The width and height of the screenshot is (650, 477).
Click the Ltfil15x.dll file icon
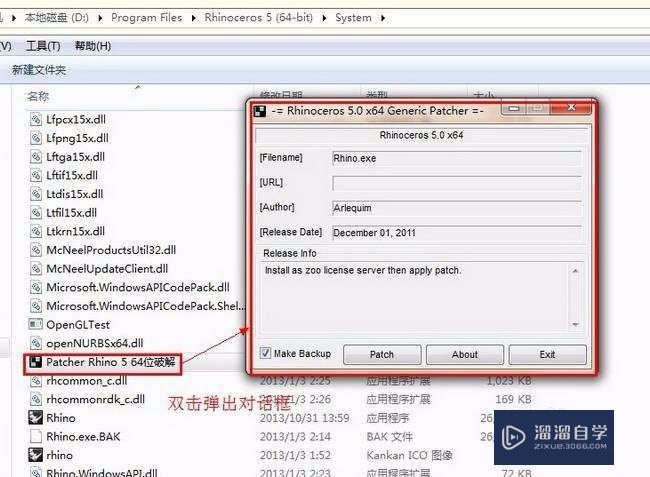tap(36, 213)
